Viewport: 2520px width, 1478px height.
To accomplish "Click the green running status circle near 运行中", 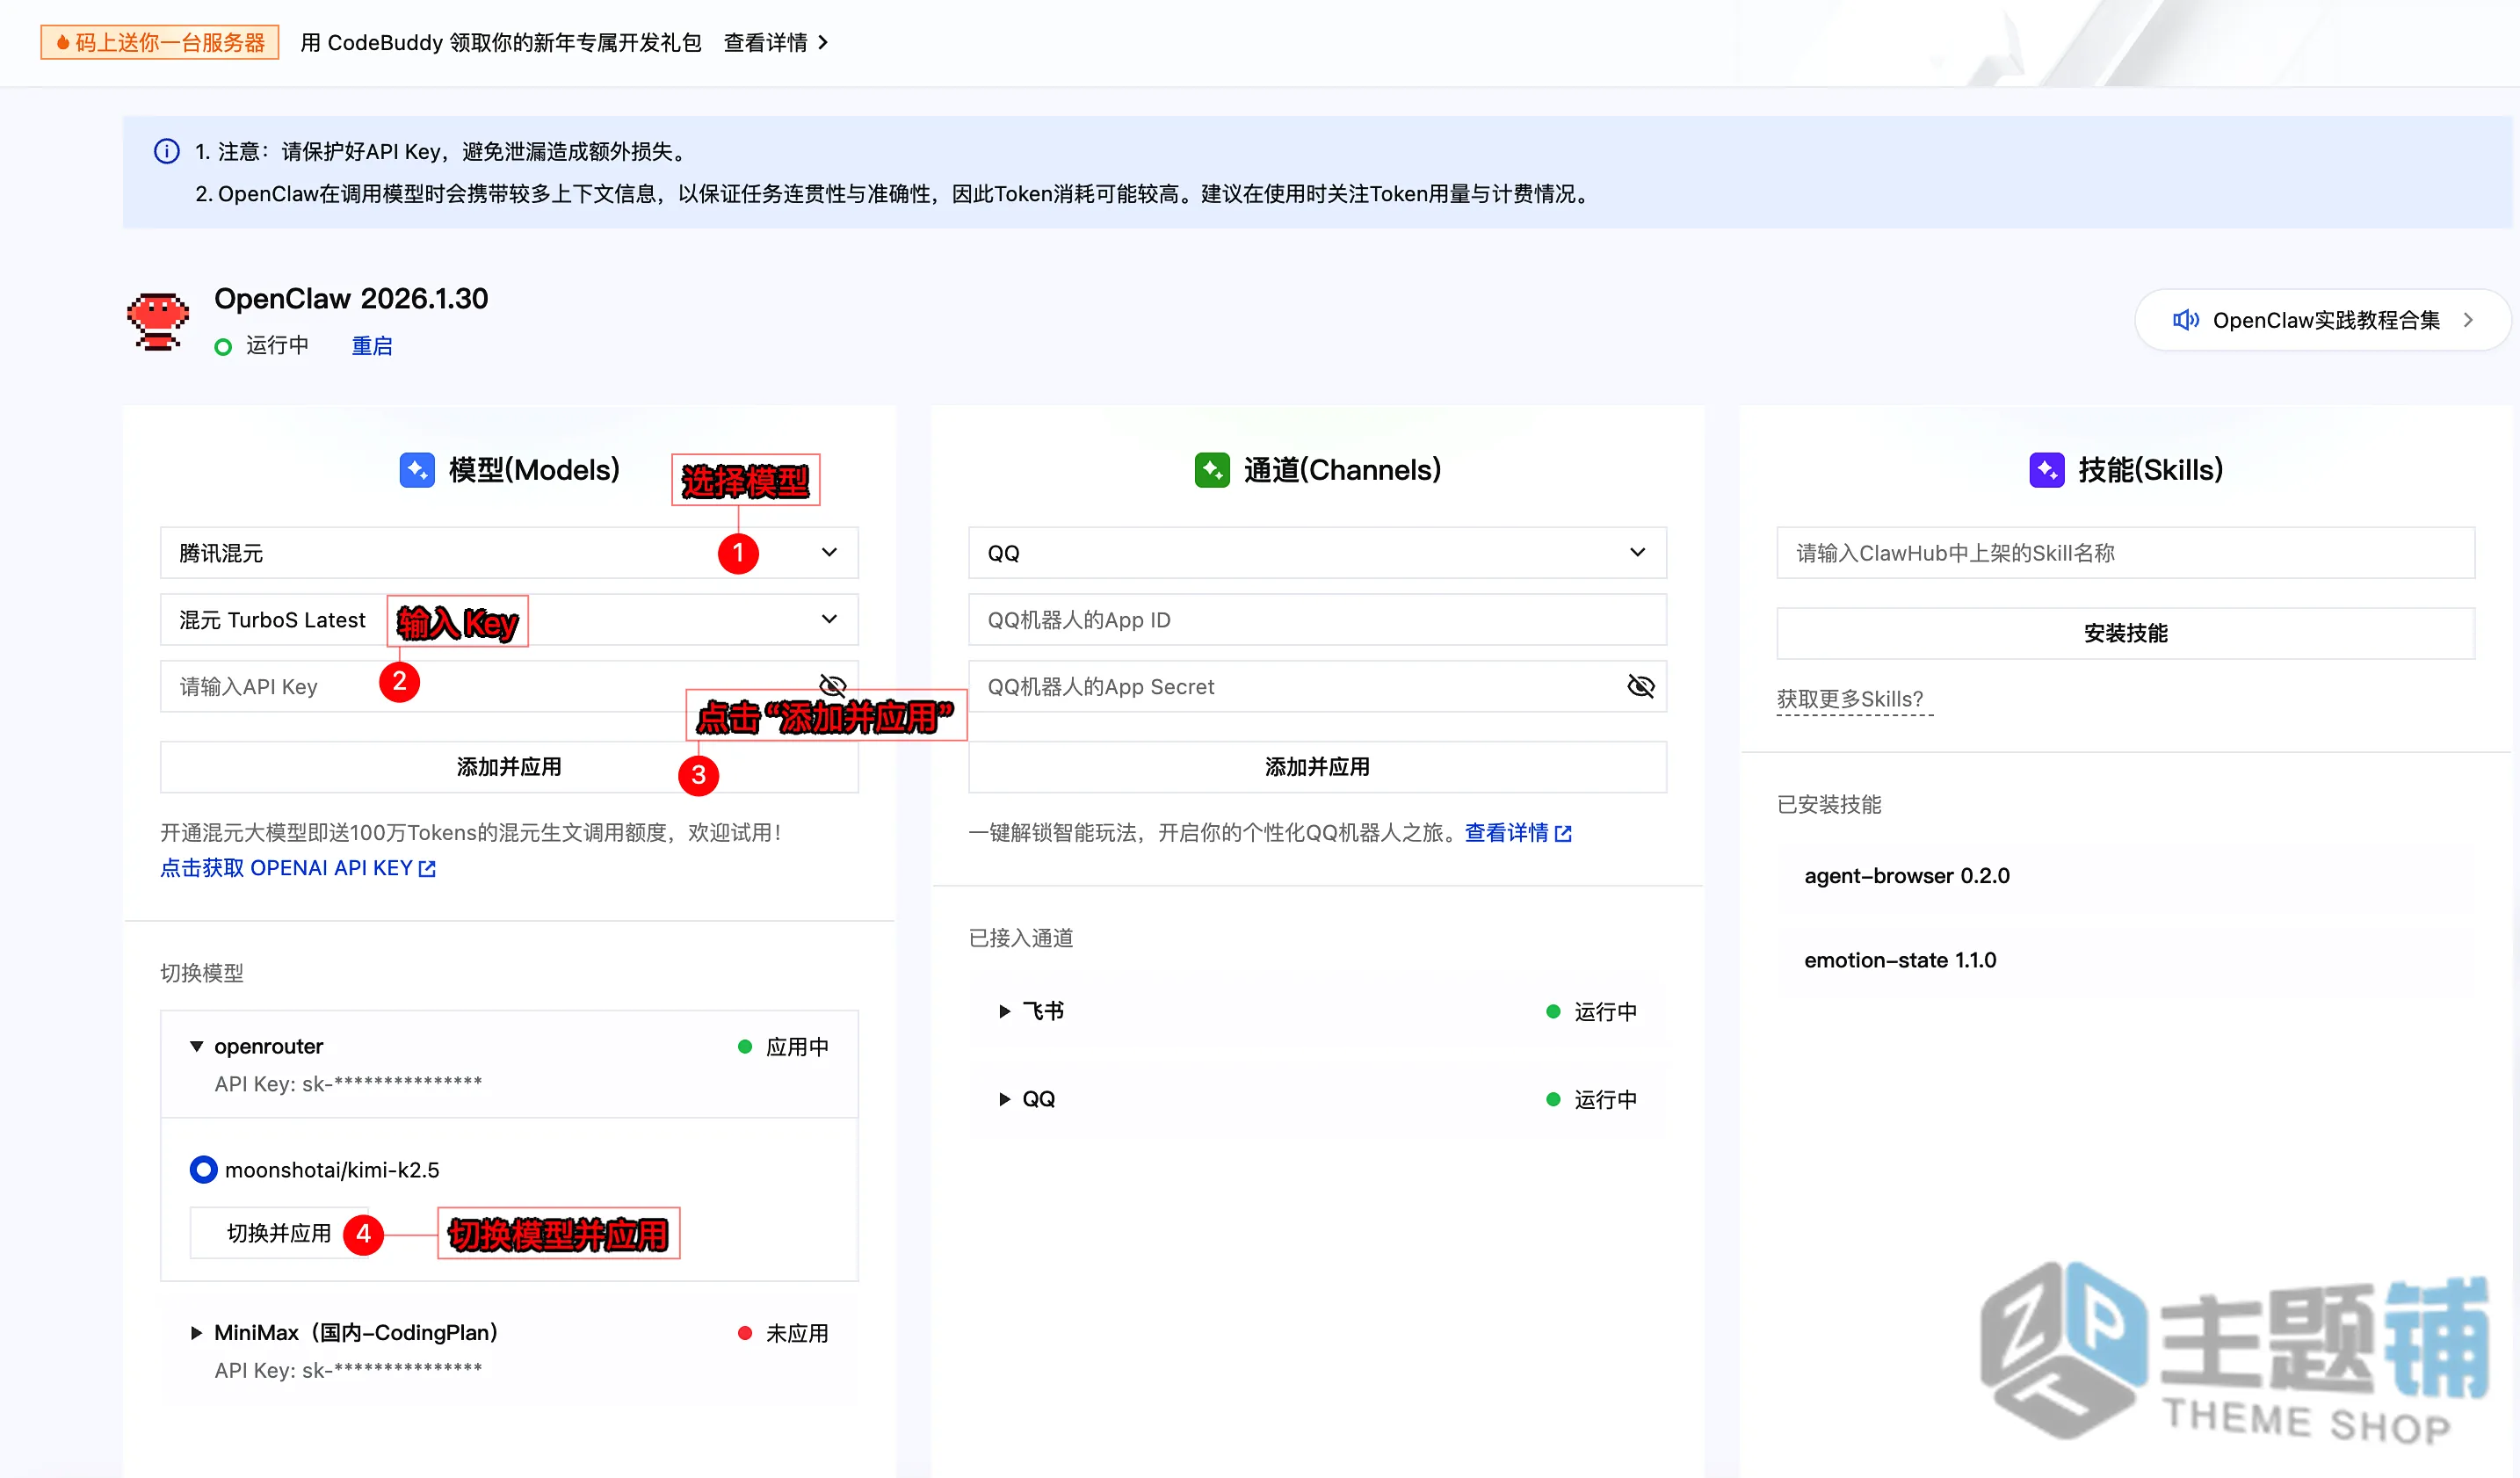I will 223,346.
